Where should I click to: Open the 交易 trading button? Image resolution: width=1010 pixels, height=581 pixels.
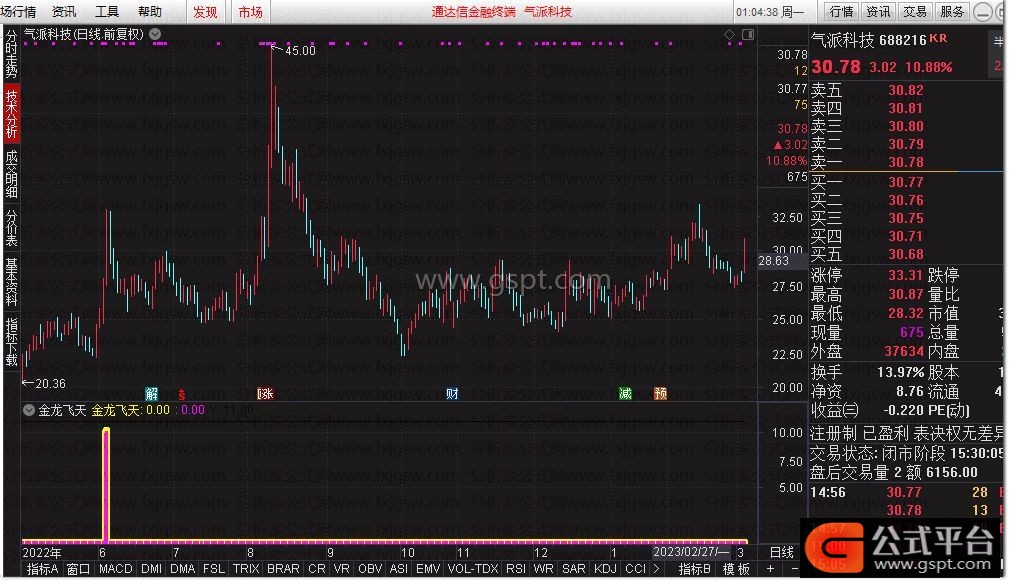click(915, 12)
